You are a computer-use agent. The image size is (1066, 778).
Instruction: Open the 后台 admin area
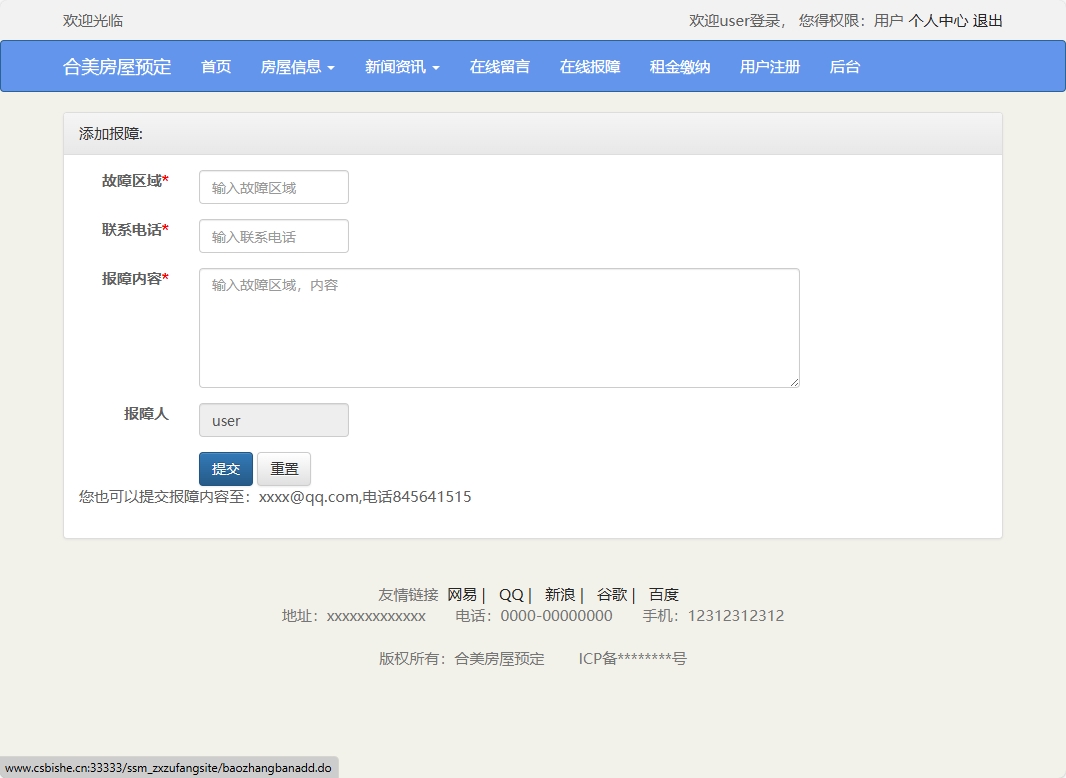(x=845, y=66)
